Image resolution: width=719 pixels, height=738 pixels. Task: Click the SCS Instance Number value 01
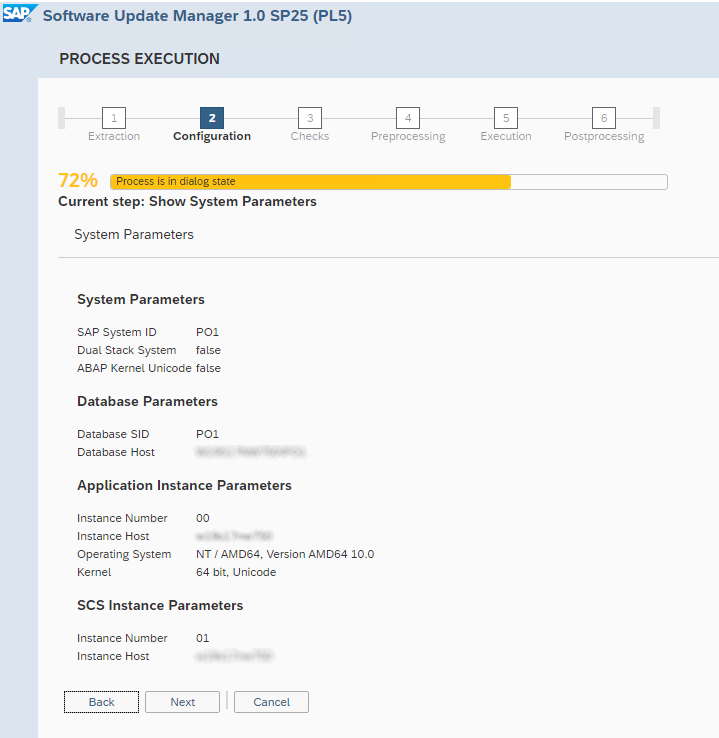(203, 638)
